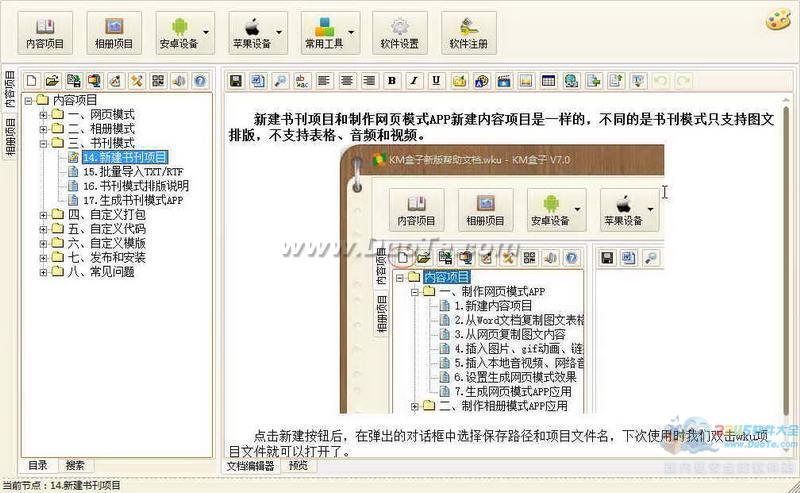Align text left
This screenshot has height=493, width=800.
point(324,81)
